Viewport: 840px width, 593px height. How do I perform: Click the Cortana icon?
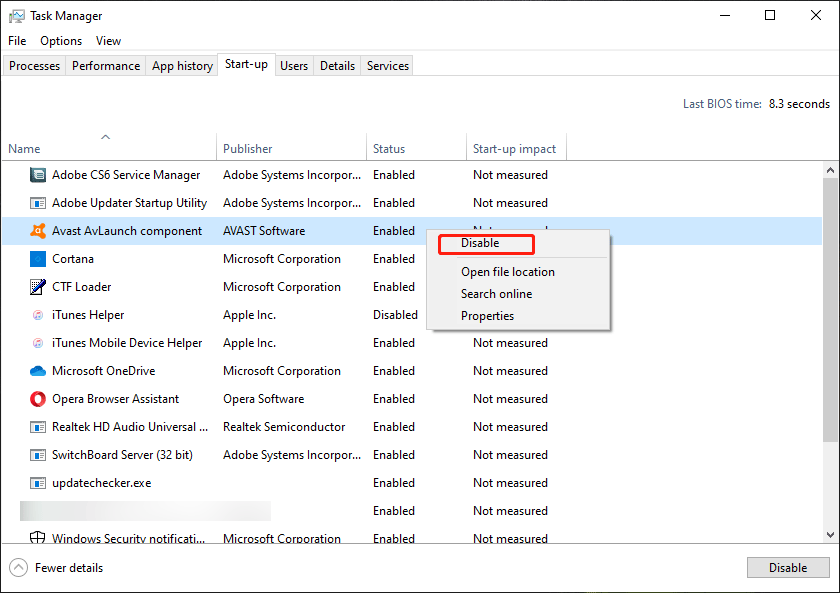click(x=37, y=258)
